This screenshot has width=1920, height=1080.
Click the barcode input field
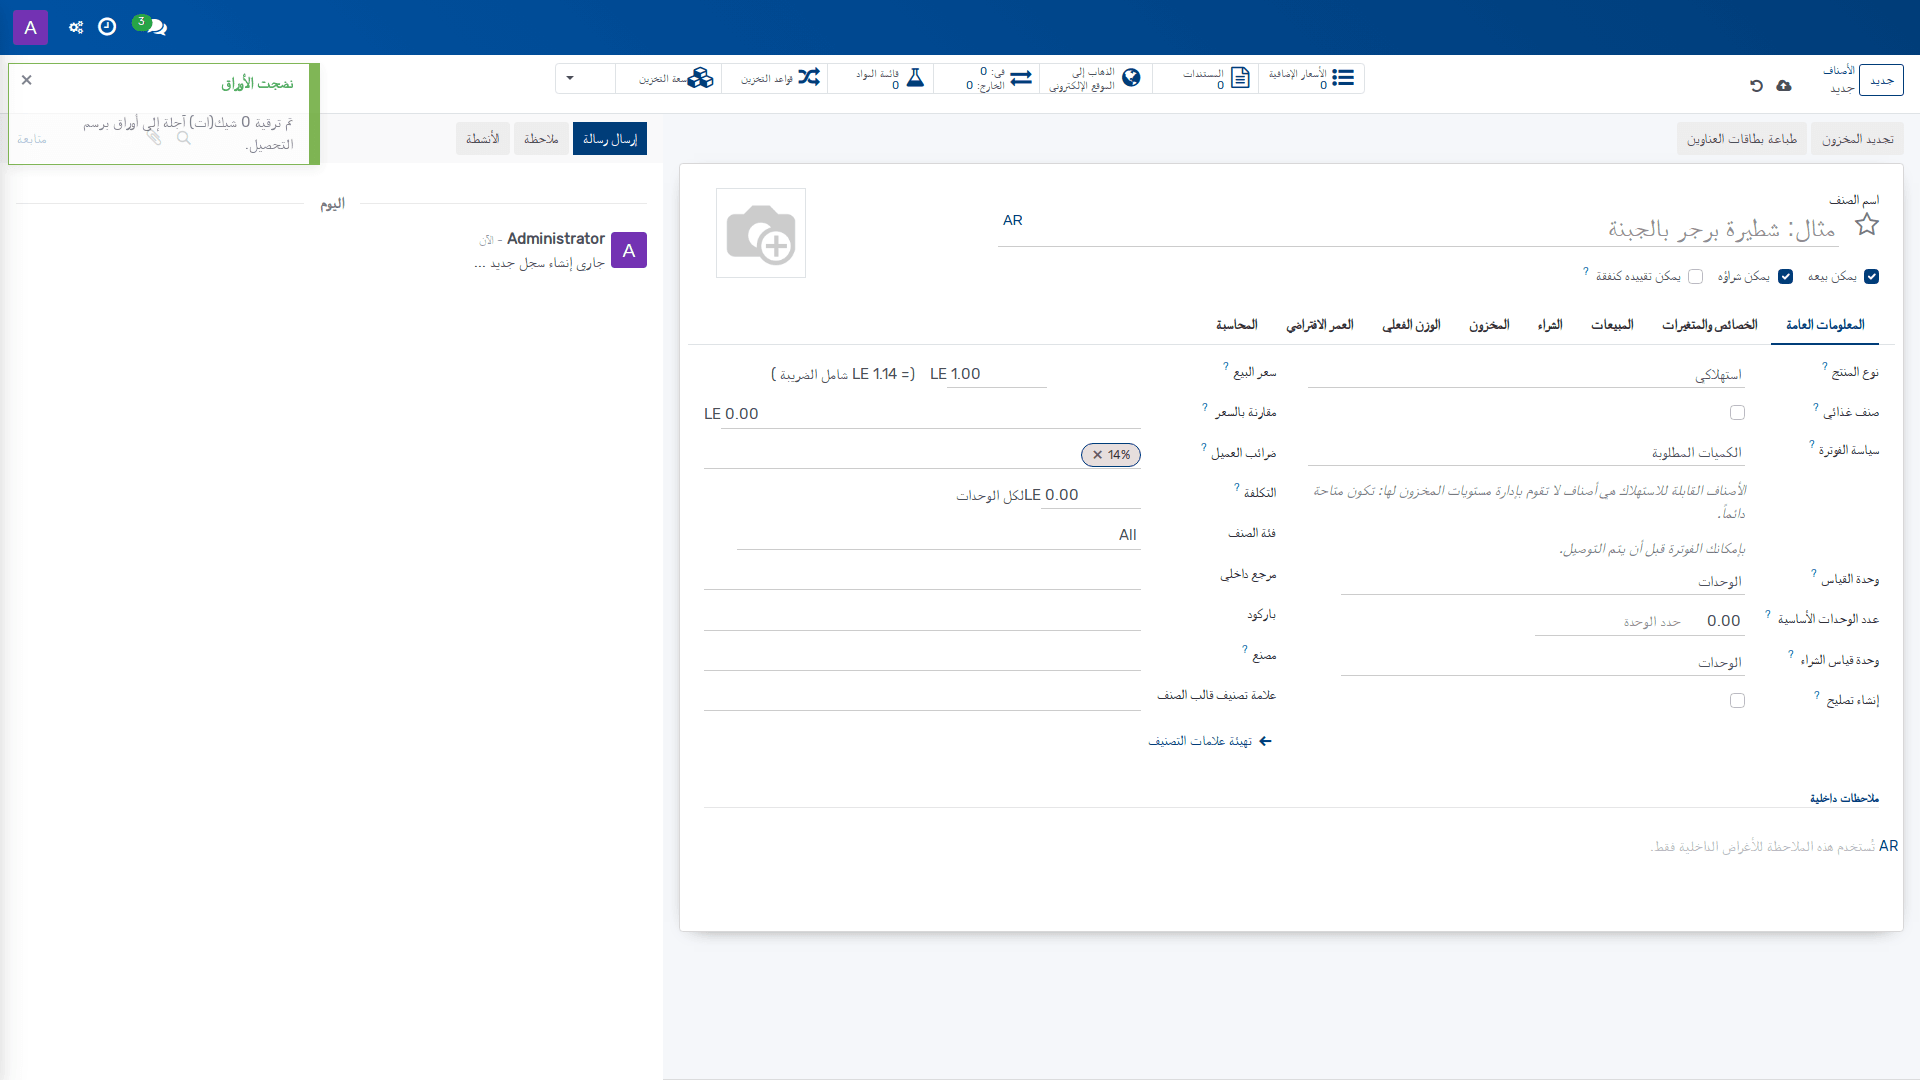coord(922,616)
